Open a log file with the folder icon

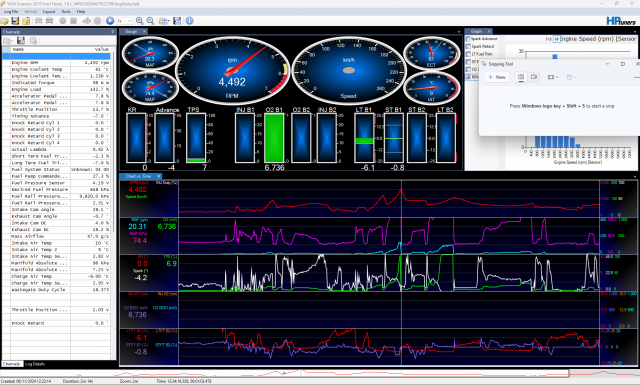[x=4, y=20]
